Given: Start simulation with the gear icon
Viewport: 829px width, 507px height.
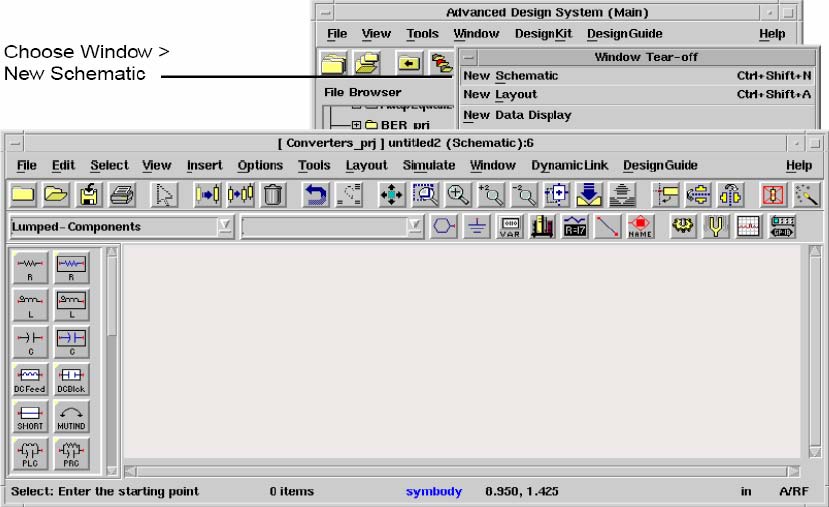Looking at the screenshot, I should pyautogui.click(x=683, y=227).
